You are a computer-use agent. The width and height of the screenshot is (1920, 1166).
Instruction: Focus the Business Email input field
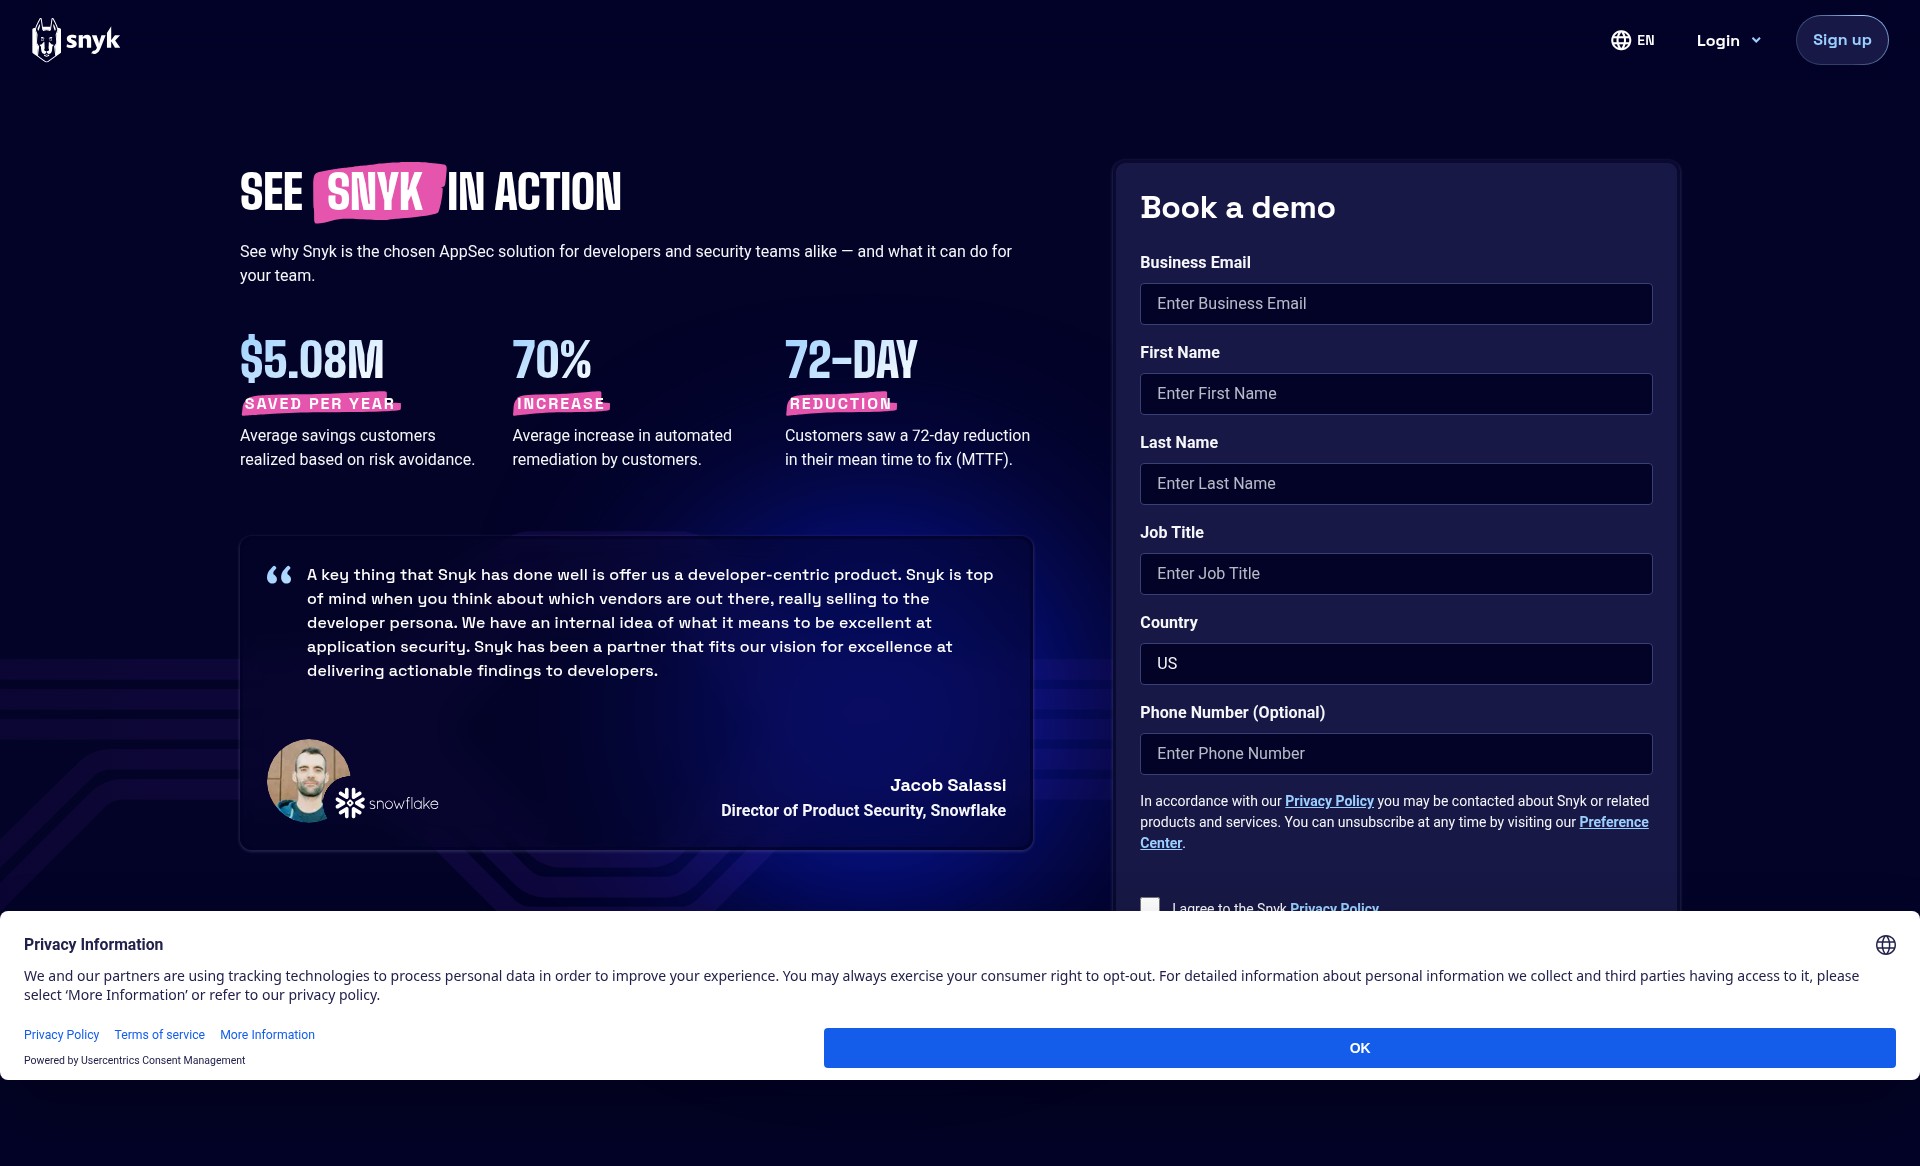point(1396,304)
